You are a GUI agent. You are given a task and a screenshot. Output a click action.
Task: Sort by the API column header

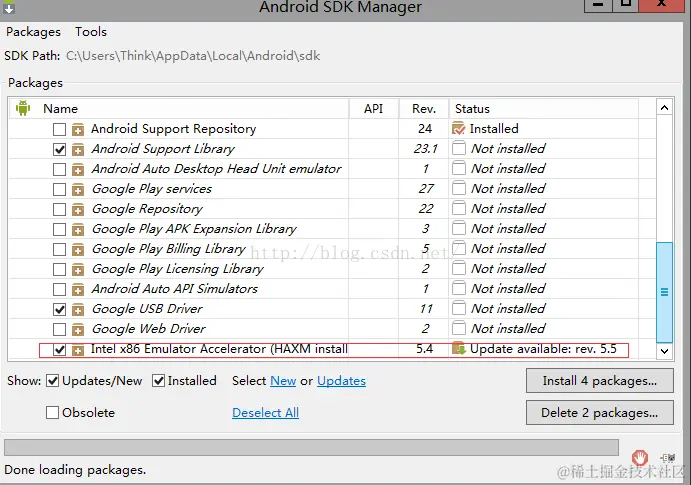click(x=373, y=109)
